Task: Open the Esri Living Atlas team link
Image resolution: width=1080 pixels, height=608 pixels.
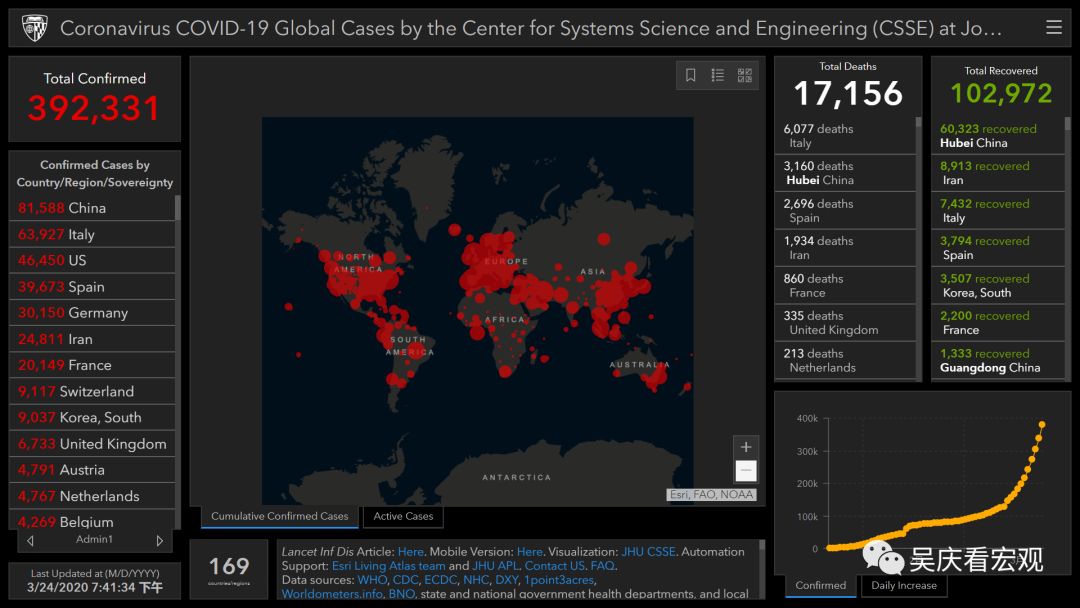Action: click(388, 566)
